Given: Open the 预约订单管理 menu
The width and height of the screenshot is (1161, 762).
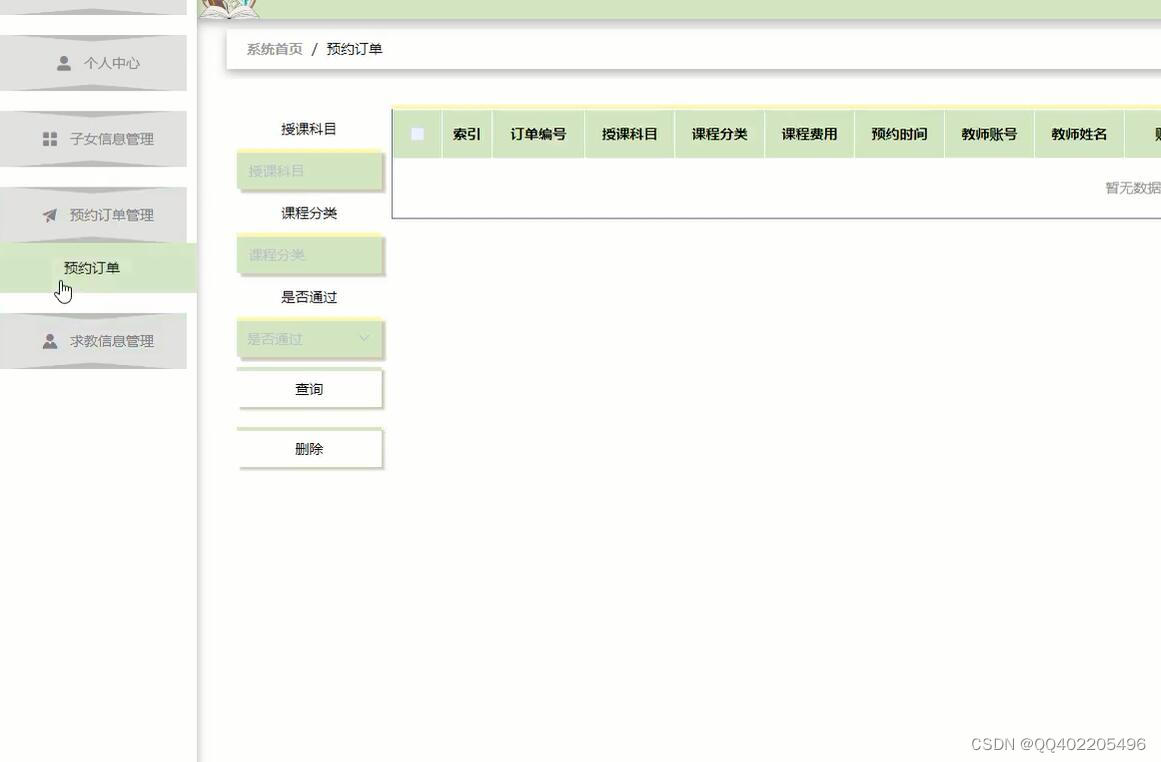Looking at the screenshot, I should tap(112, 213).
